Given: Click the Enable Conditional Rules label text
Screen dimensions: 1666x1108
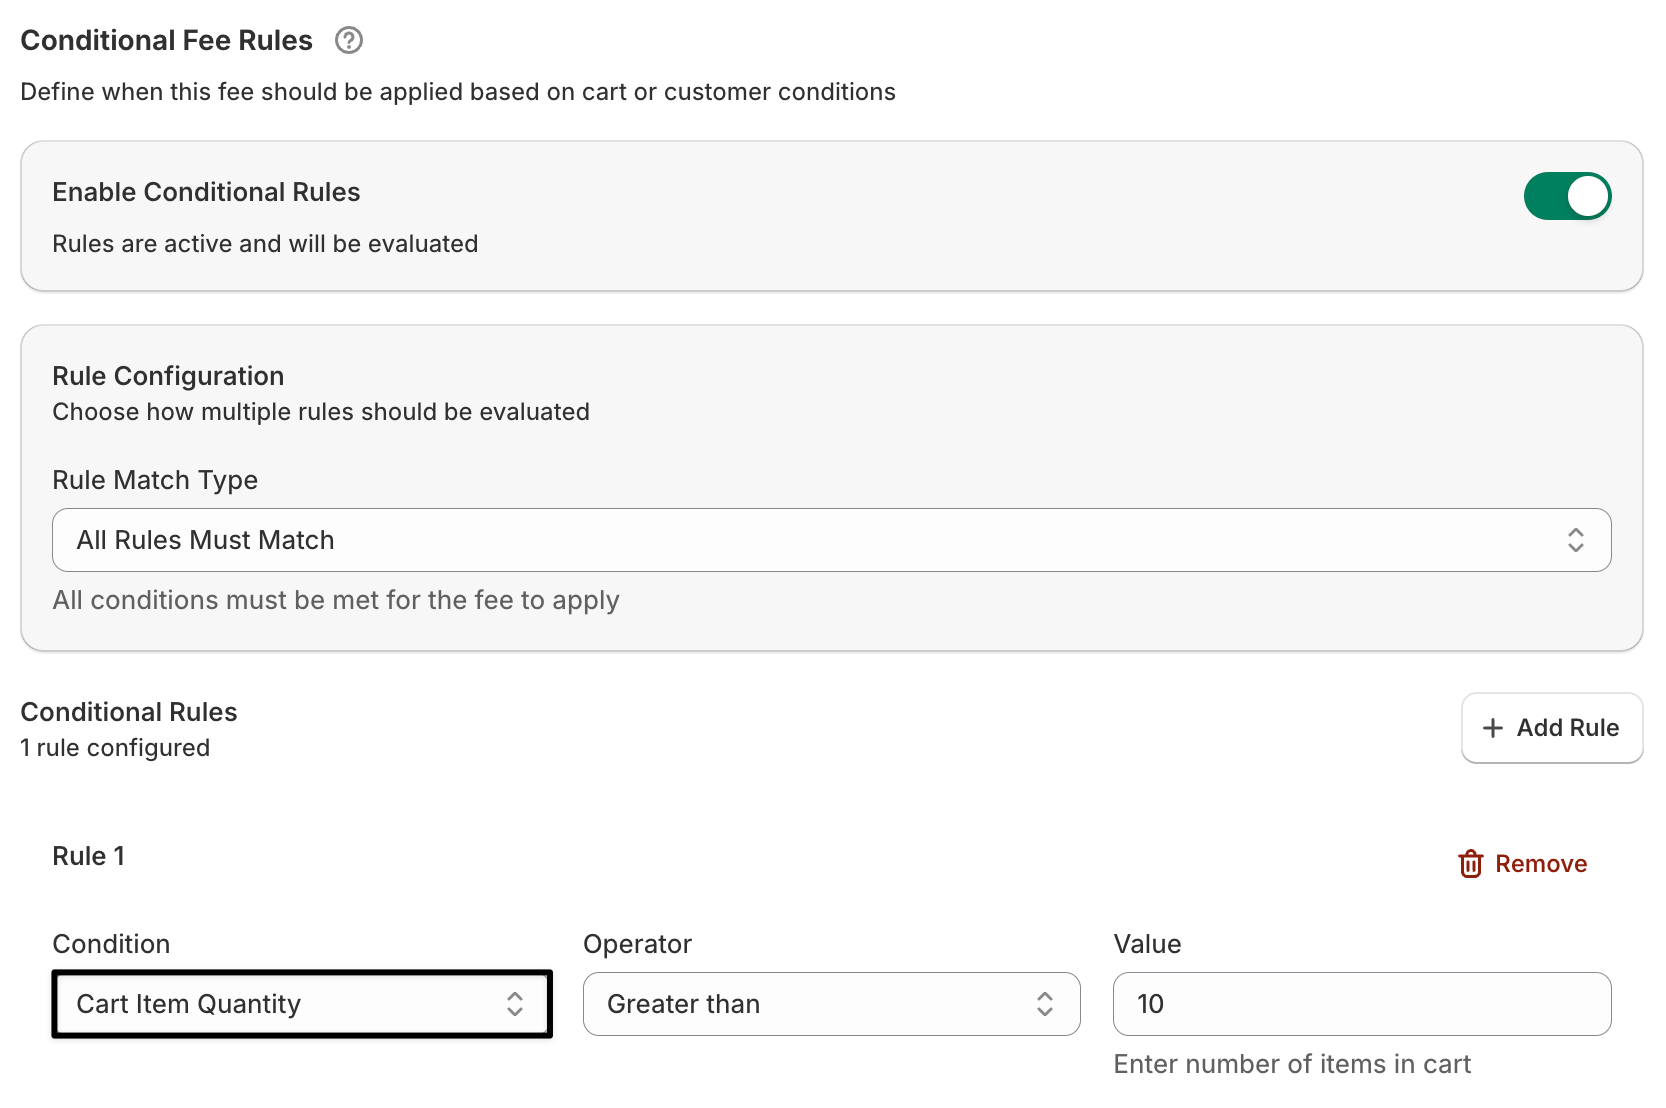Looking at the screenshot, I should [x=206, y=192].
